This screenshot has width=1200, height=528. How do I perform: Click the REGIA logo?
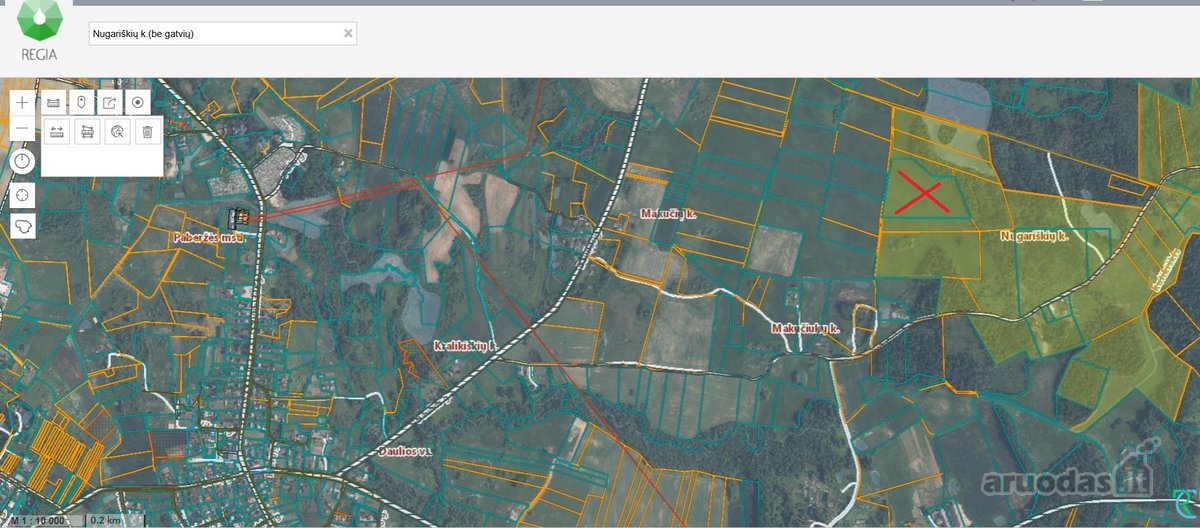tap(39, 33)
